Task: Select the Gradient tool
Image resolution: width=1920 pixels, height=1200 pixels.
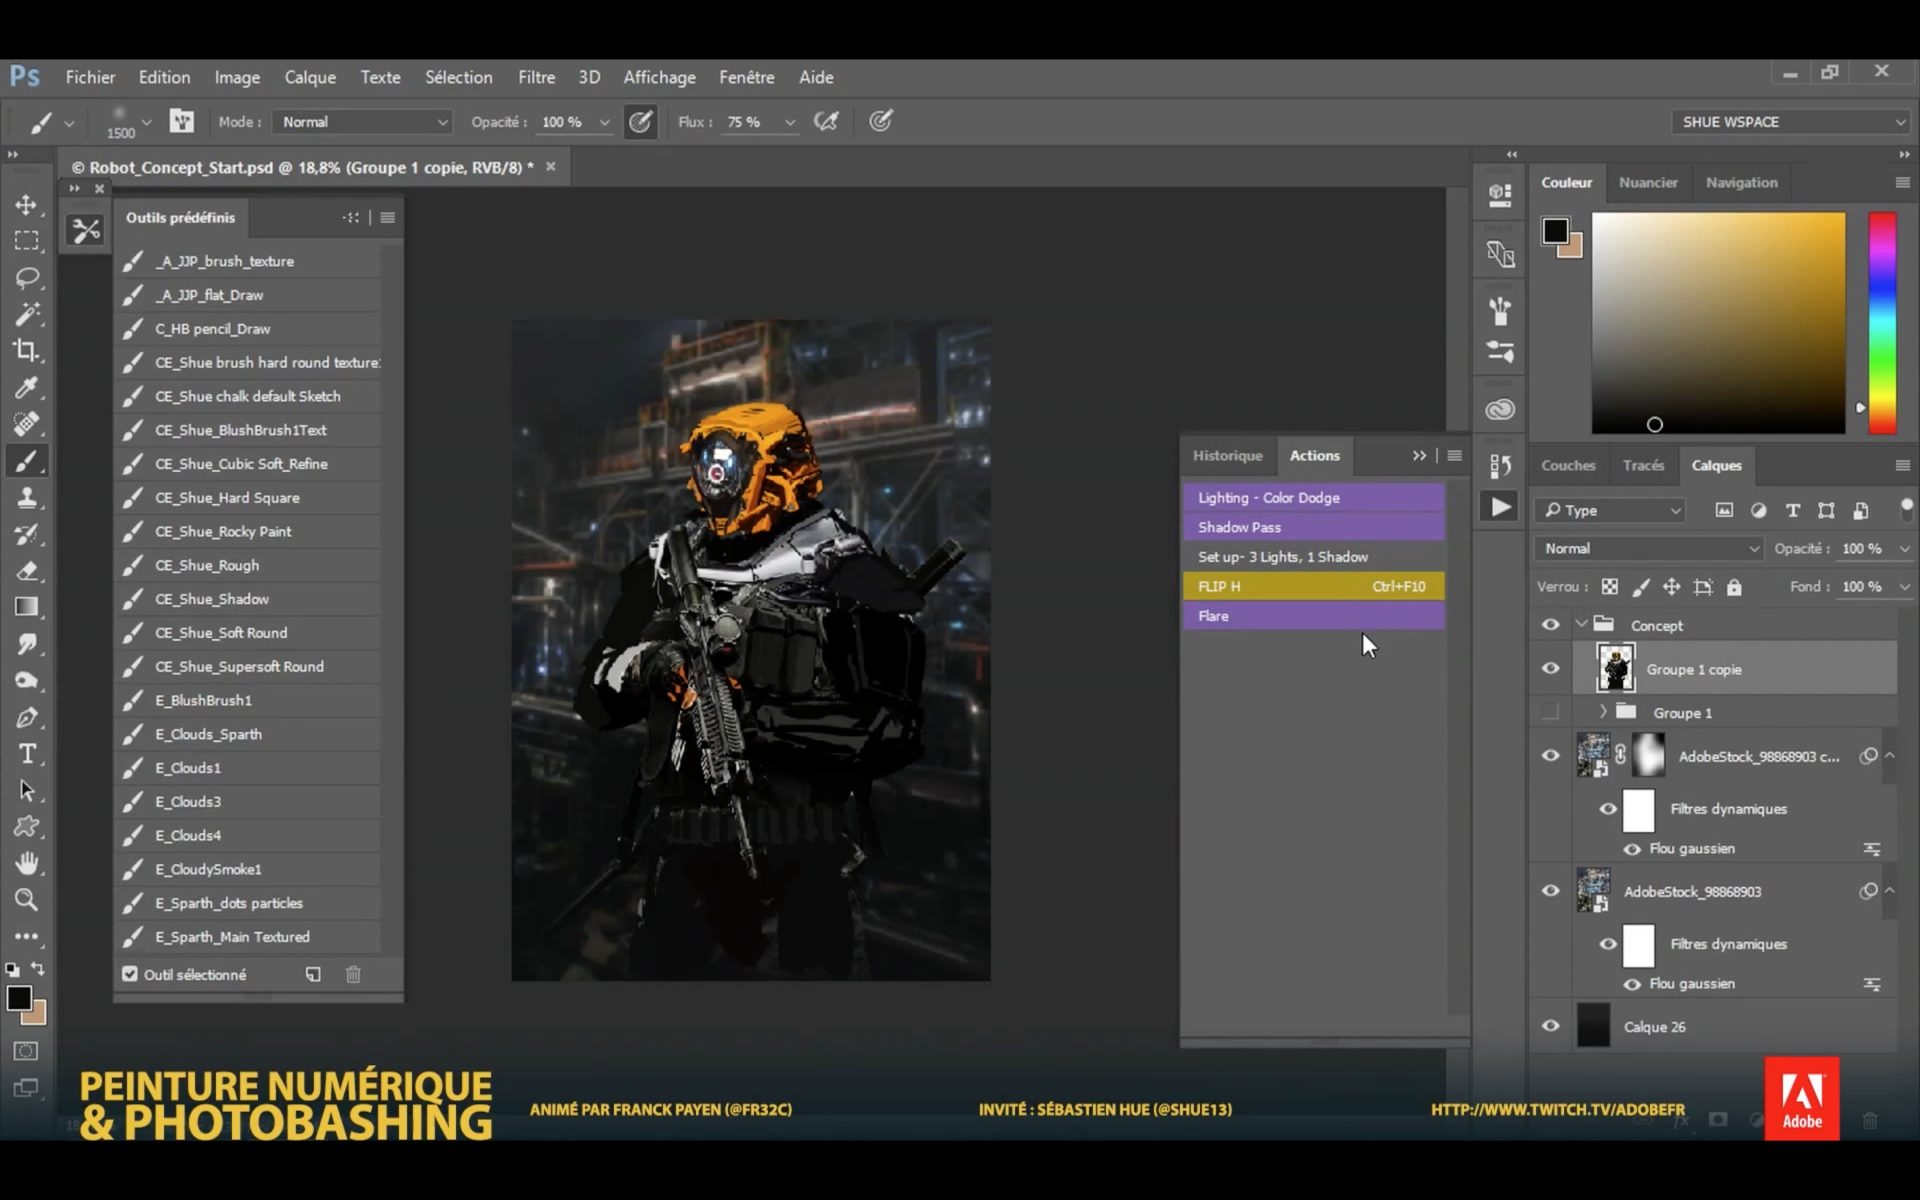Action: pyautogui.click(x=26, y=607)
